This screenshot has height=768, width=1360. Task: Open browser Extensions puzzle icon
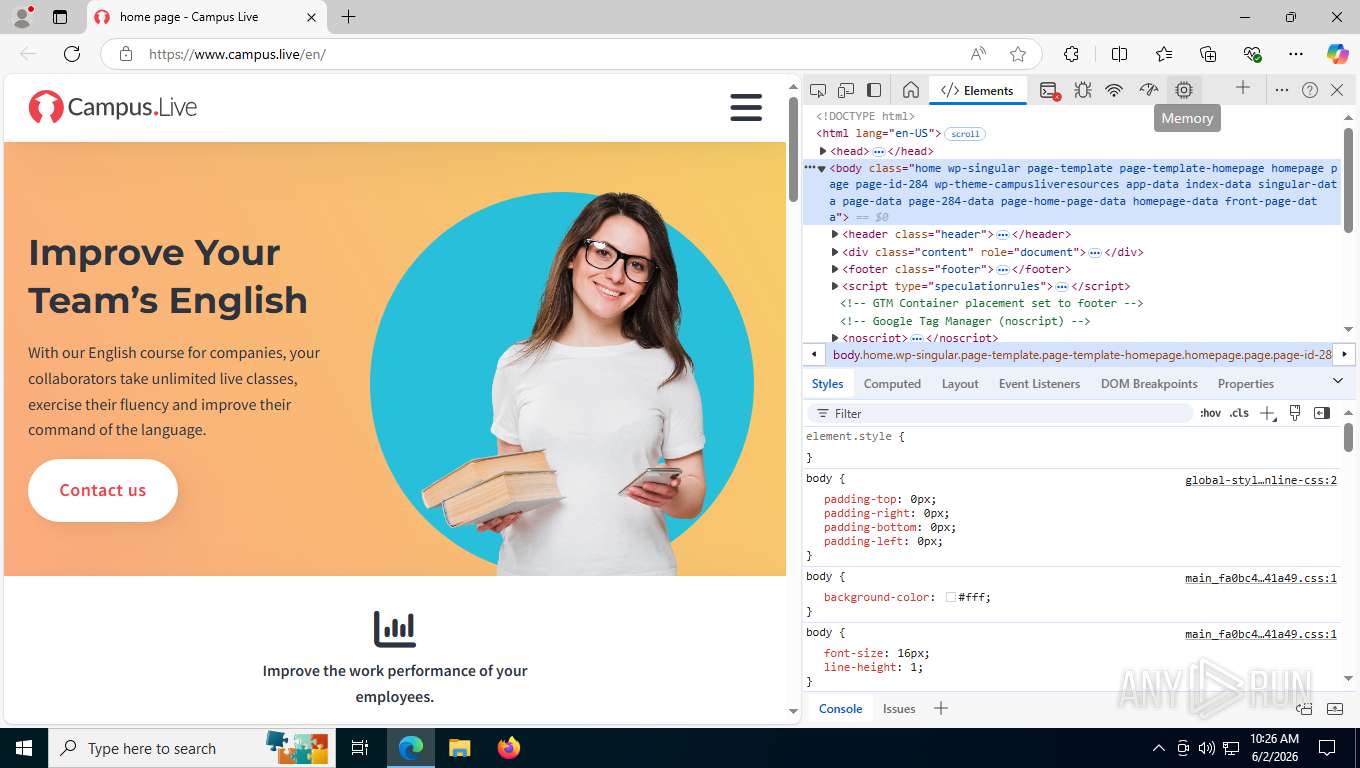click(1071, 54)
